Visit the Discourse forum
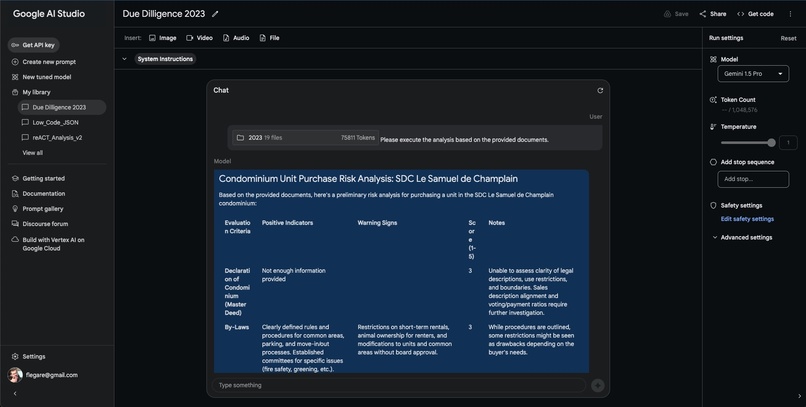The image size is (806, 407). (40, 224)
